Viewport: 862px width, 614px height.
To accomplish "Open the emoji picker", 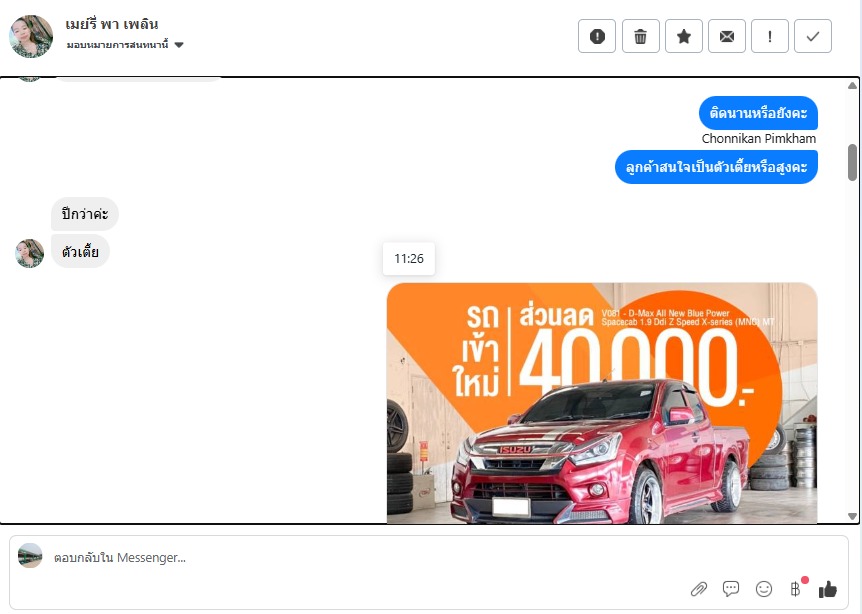I will pyautogui.click(x=764, y=589).
